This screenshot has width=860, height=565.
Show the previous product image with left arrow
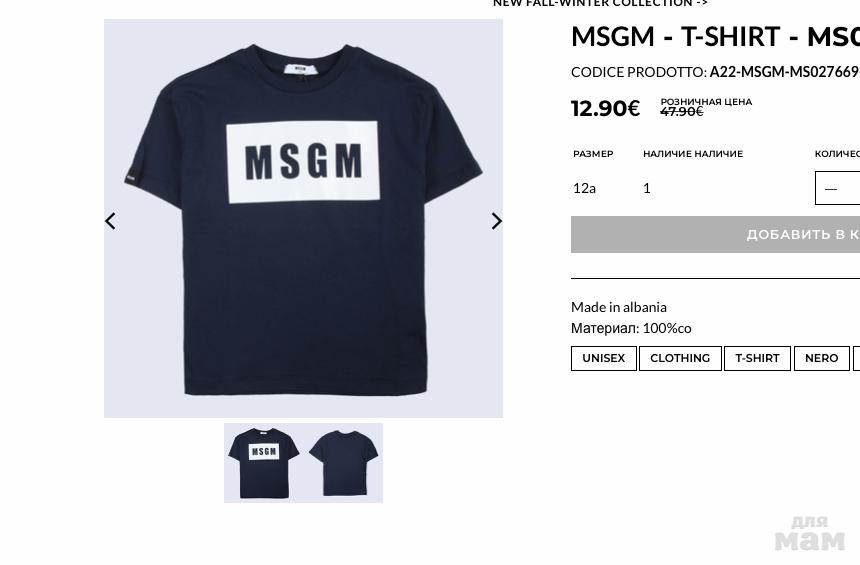[x=110, y=221]
